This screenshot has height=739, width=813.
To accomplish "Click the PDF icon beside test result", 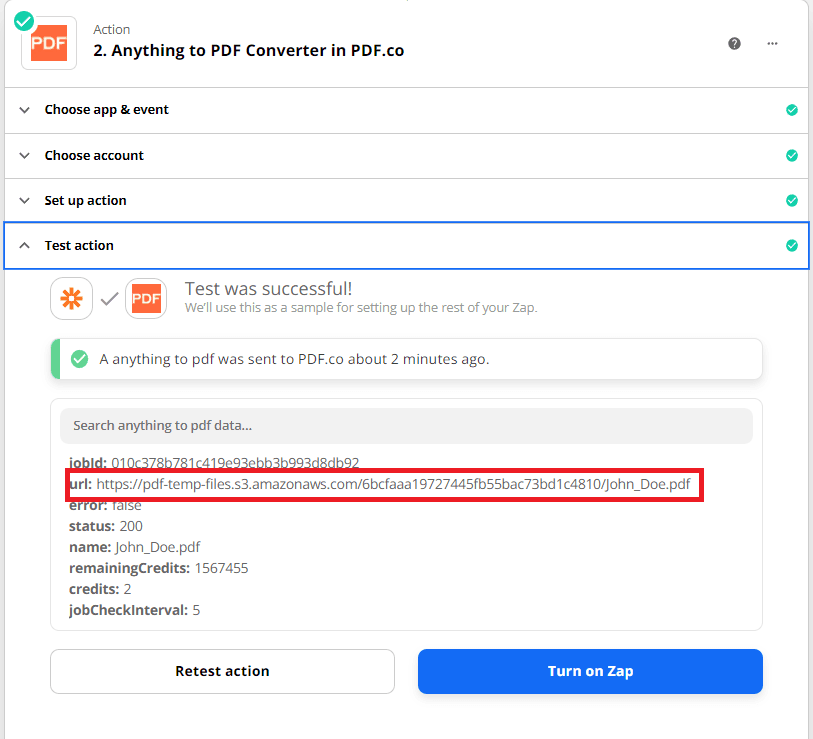I will coord(146,298).
